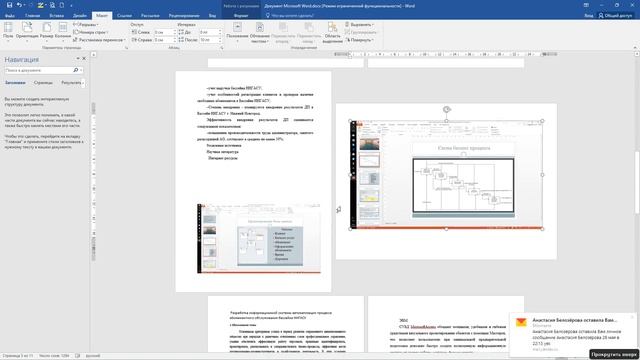
Task: Click the rotation handle above the selected picture
Action: [447, 109]
